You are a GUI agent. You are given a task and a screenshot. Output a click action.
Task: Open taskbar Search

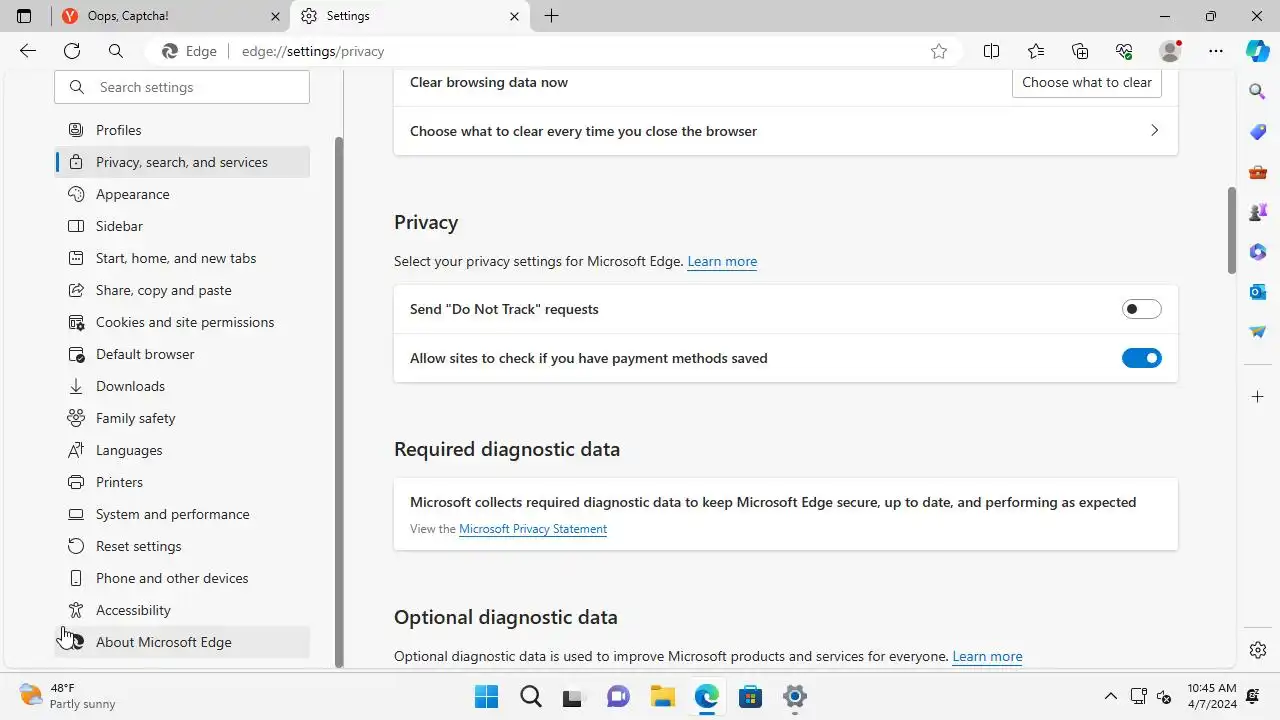(530, 696)
